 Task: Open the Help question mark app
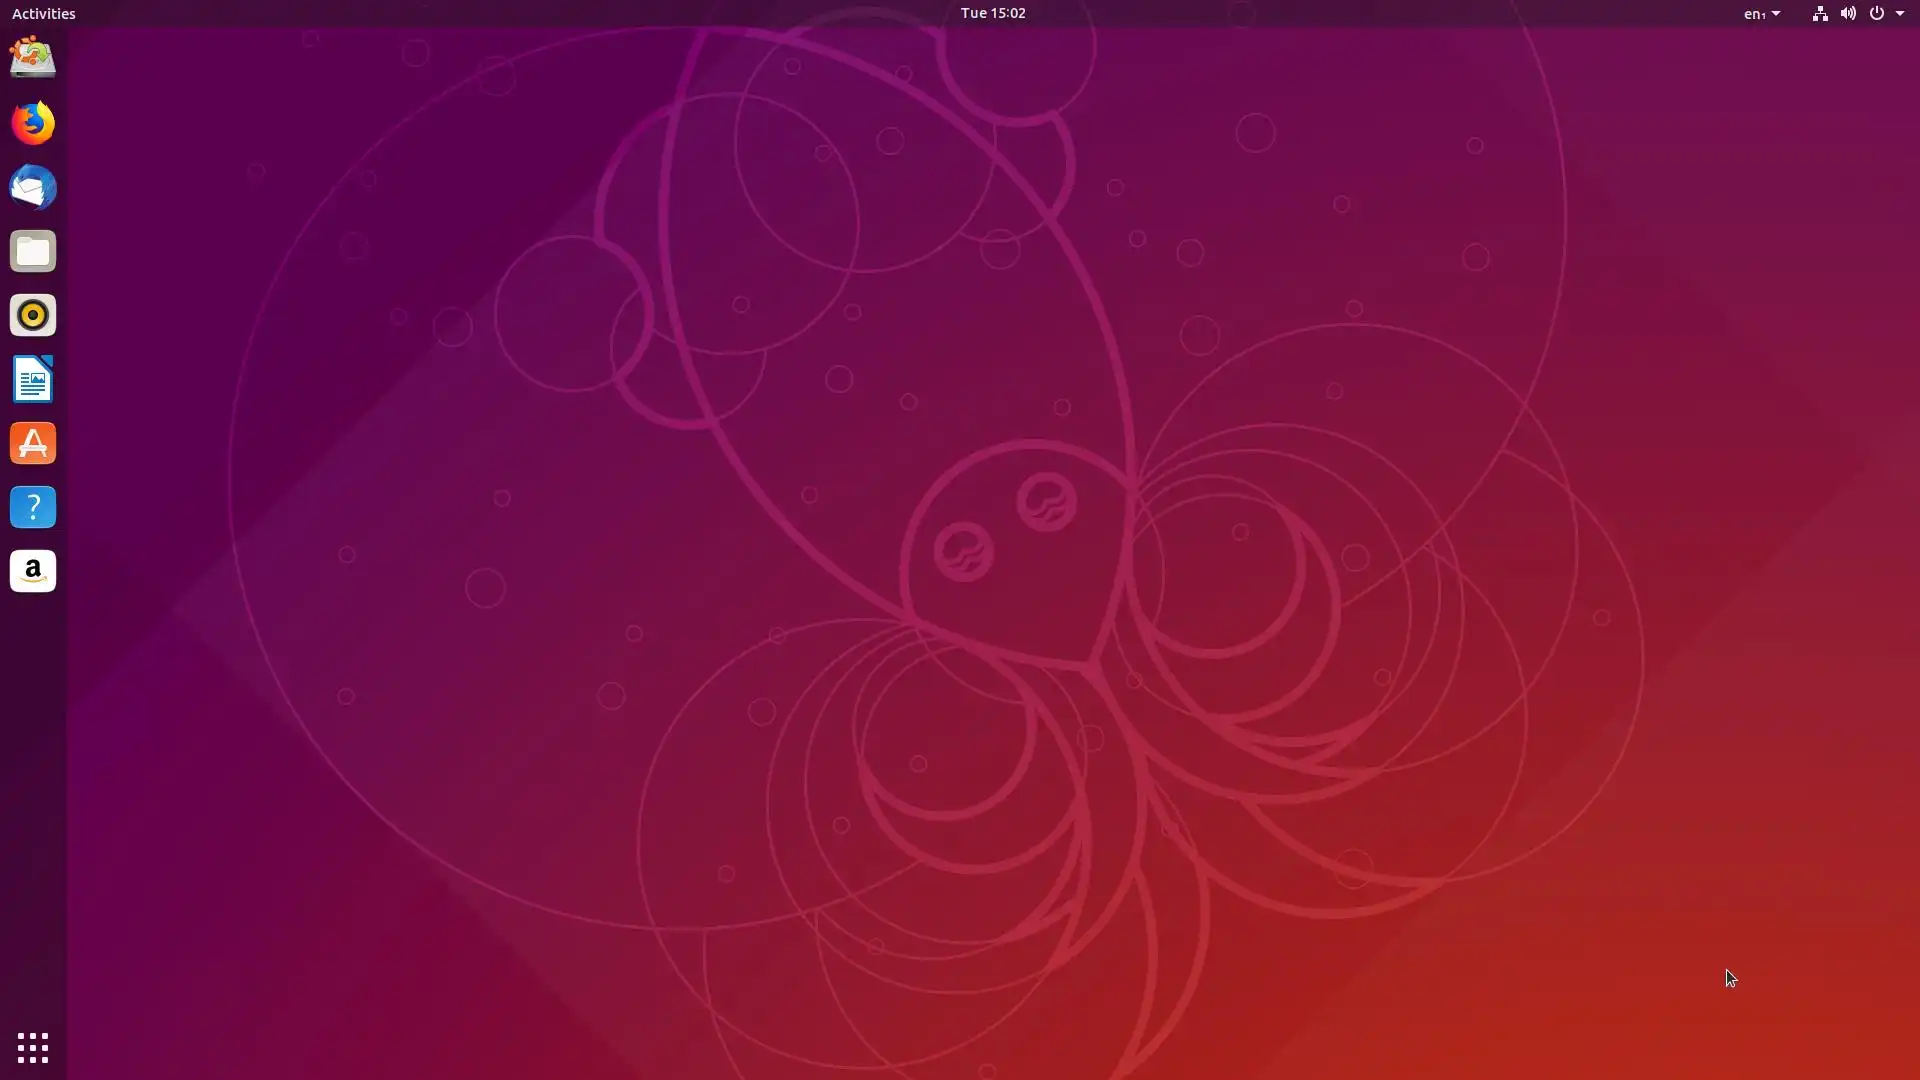pos(33,507)
